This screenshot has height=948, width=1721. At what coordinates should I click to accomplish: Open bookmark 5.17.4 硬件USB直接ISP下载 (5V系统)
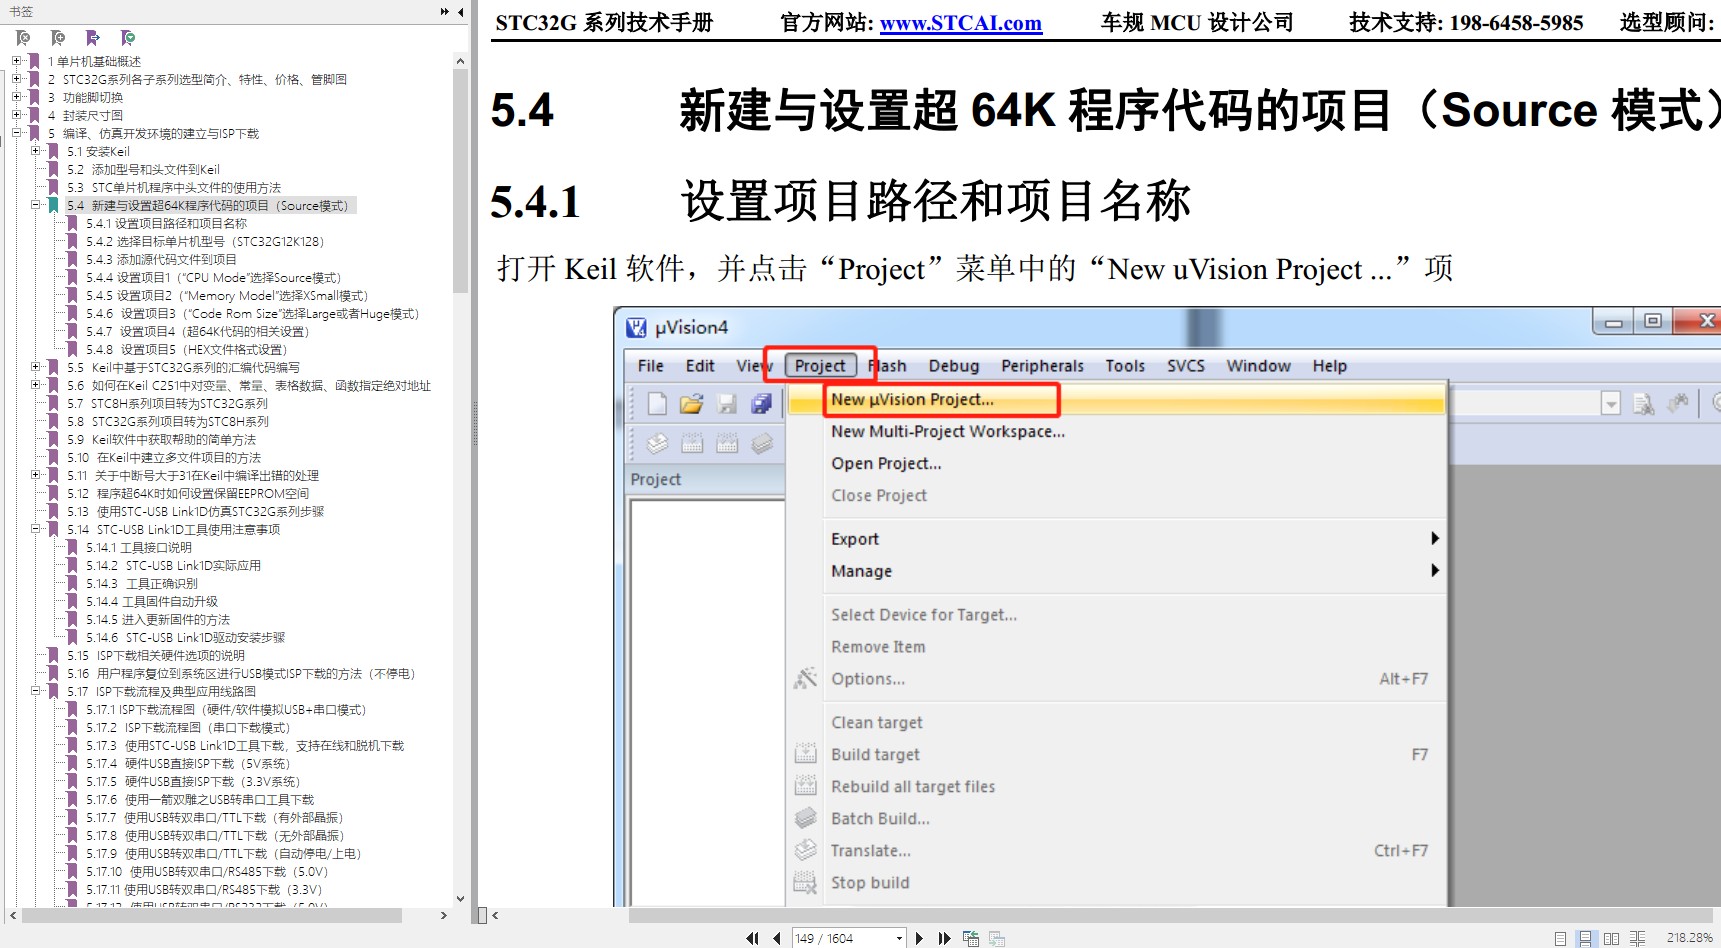click(x=188, y=764)
